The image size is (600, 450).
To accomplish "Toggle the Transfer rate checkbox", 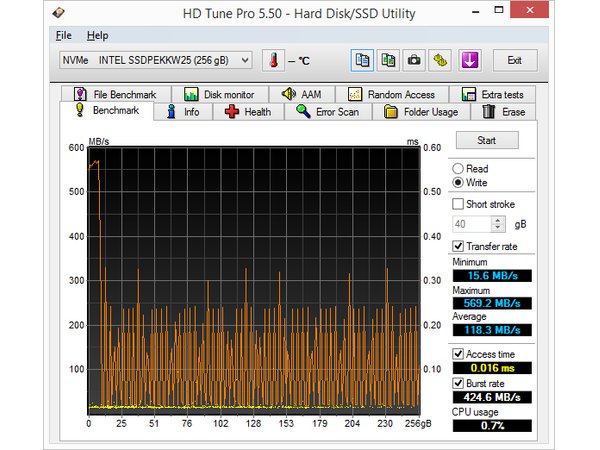I will (x=458, y=246).
